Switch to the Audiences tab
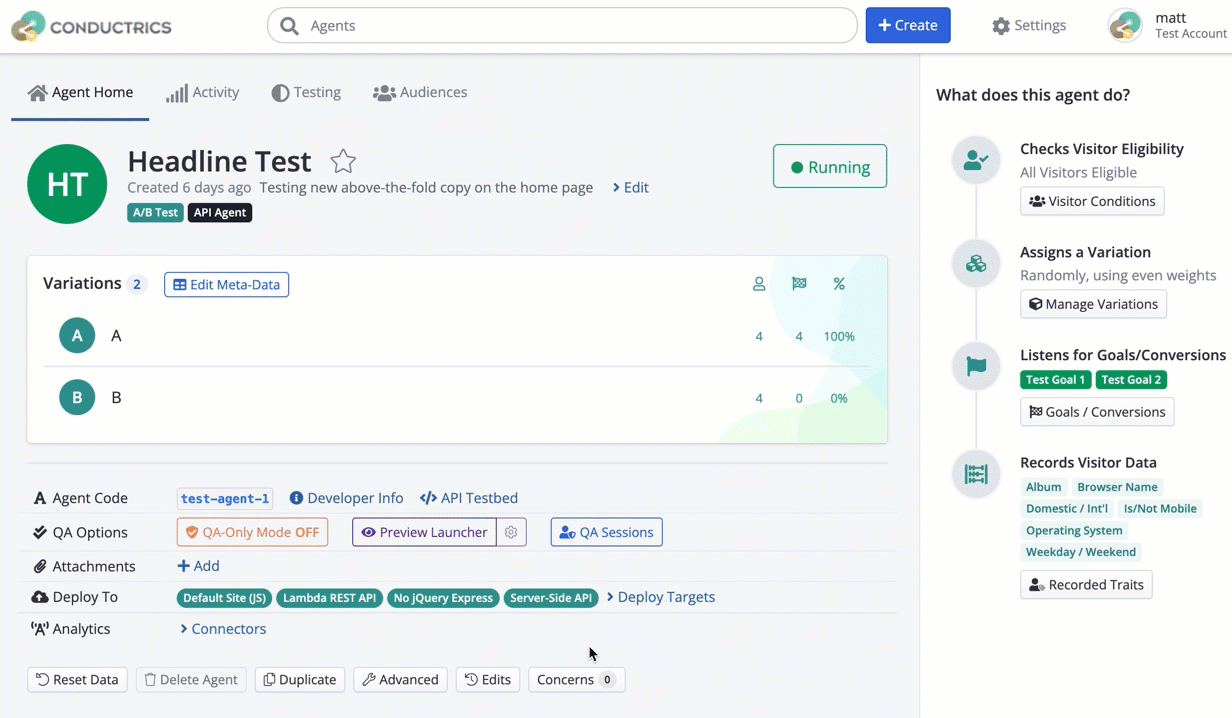The image size is (1232, 718). [x=420, y=92]
